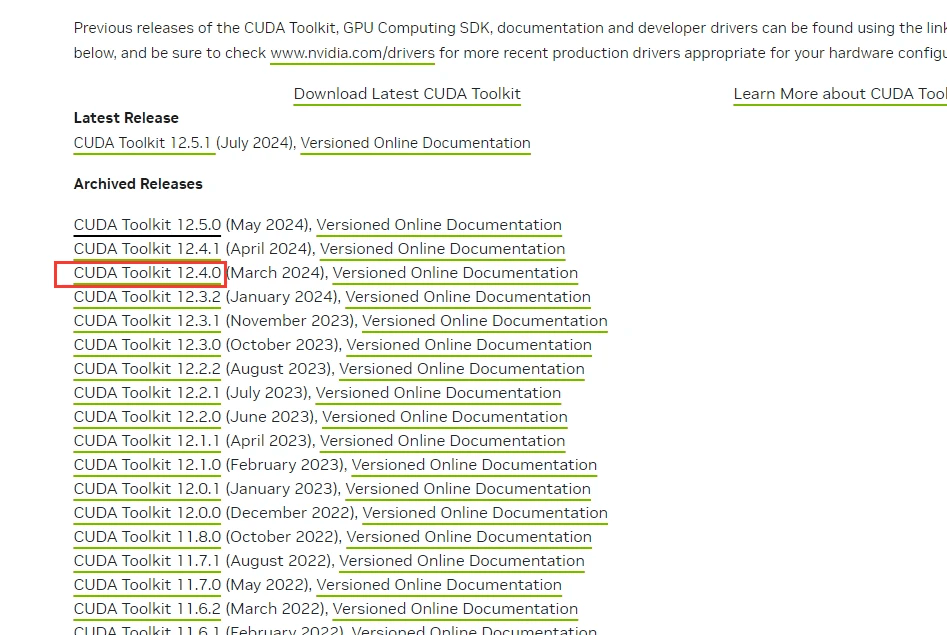View documentation for the October 2022 release
Image resolution: width=947 pixels, height=635 pixels.
[x=469, y=537]
